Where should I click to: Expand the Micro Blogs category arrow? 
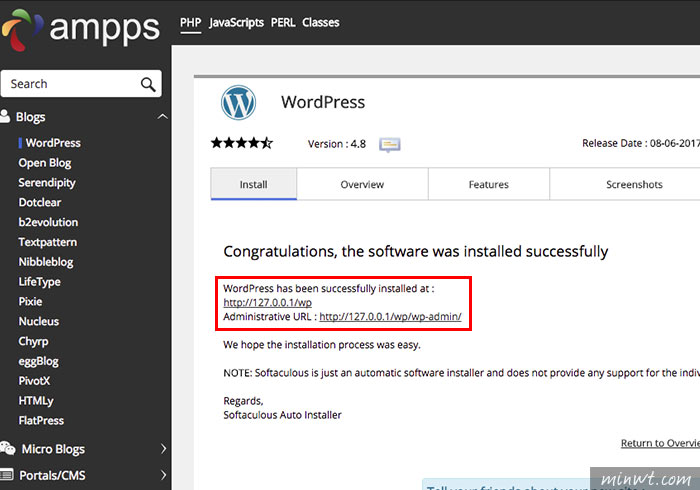pyautogui.click(x=163, y=448)
